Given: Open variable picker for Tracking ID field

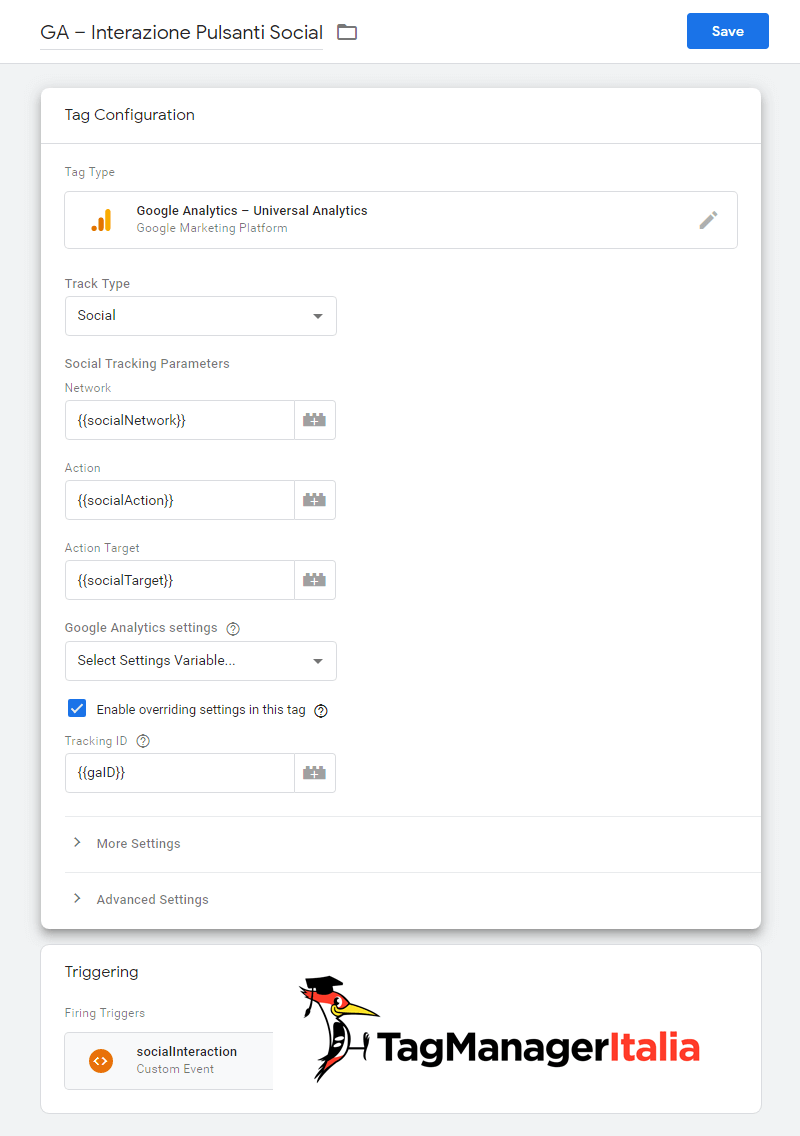Looking at the screenshot, I should click(x=314, y=773).
